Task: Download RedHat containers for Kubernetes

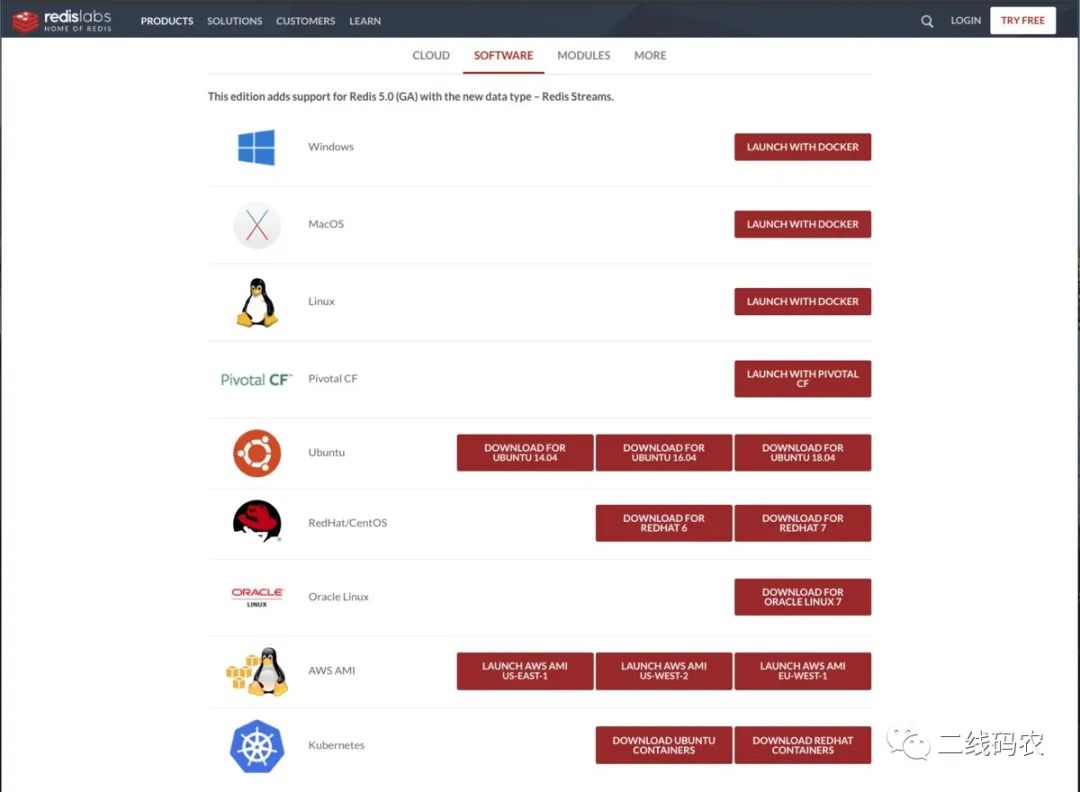Action: [802, 745]
